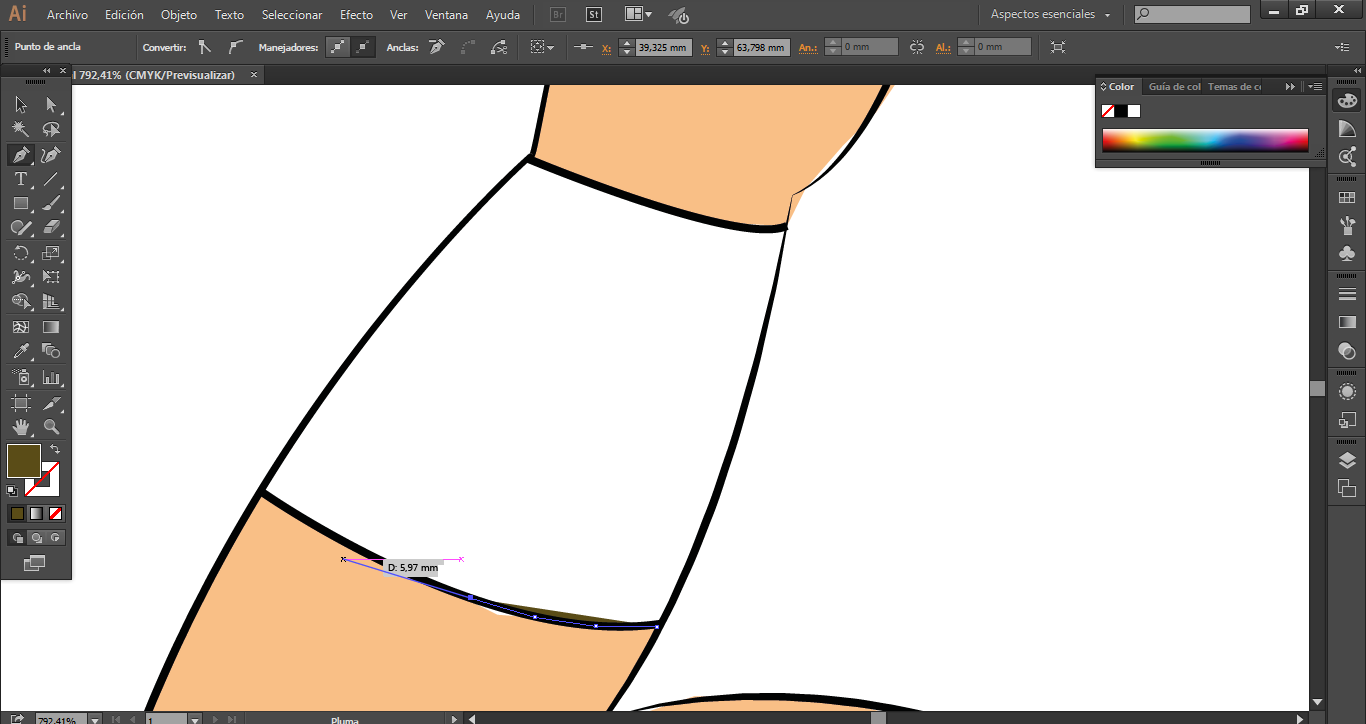Viewport: 1366px width, 724px height.
Task: Select the Magic Wand tool
Action: [x=20, y=129]
